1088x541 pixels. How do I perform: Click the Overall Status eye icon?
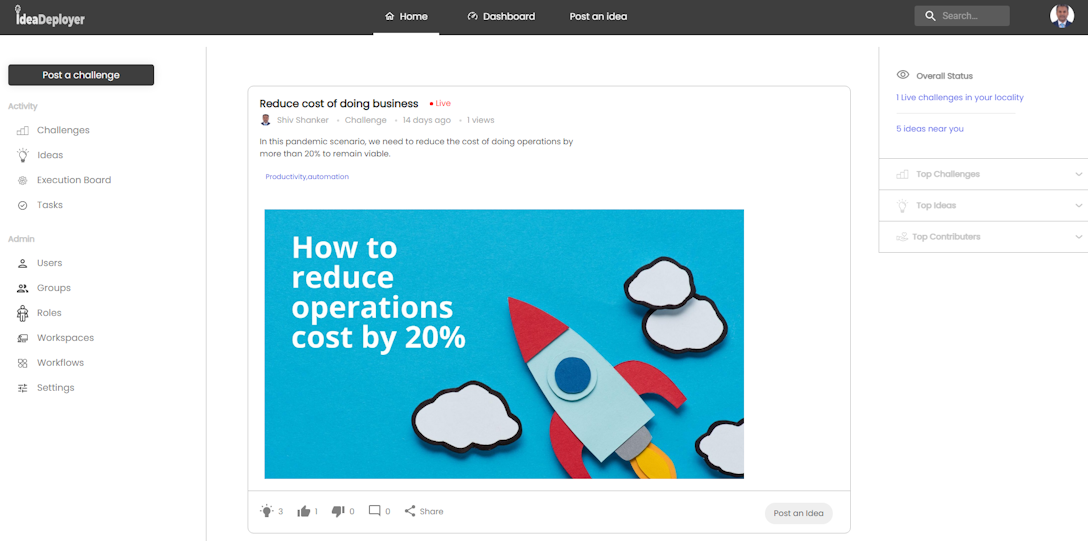point(903,75)
